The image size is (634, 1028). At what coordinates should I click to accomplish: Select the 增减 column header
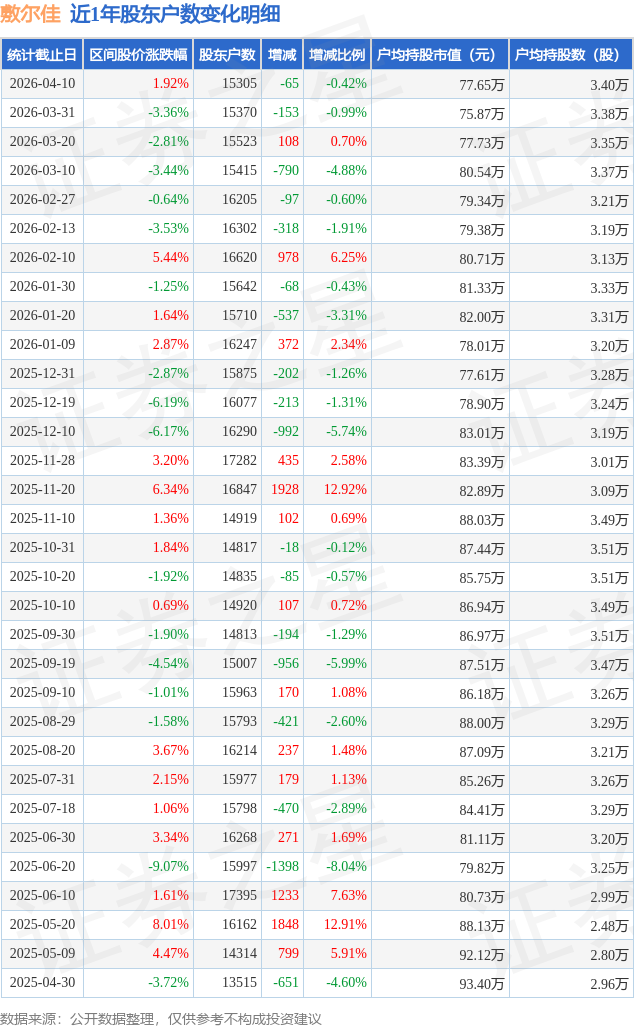click(x=282, y=55)
